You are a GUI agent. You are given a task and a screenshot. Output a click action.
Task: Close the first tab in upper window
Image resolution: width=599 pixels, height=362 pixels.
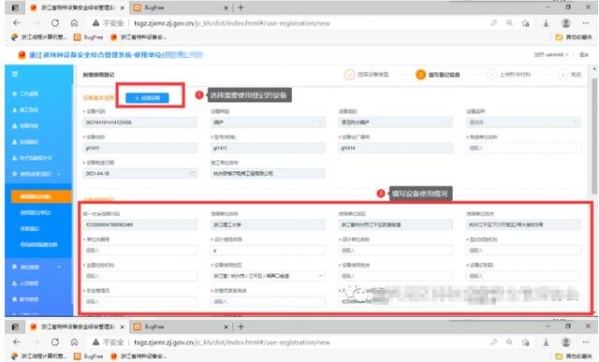click(x=122, y=7)
